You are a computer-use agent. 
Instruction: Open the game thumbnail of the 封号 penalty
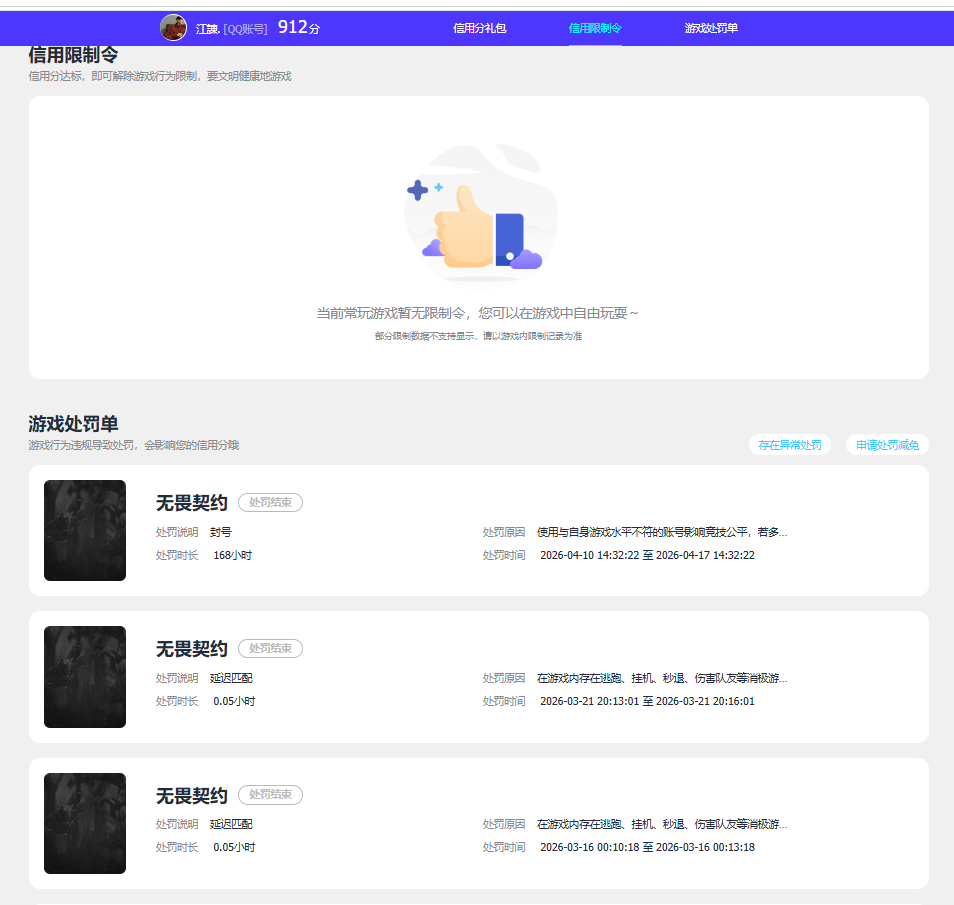click(x=85, y=530)
